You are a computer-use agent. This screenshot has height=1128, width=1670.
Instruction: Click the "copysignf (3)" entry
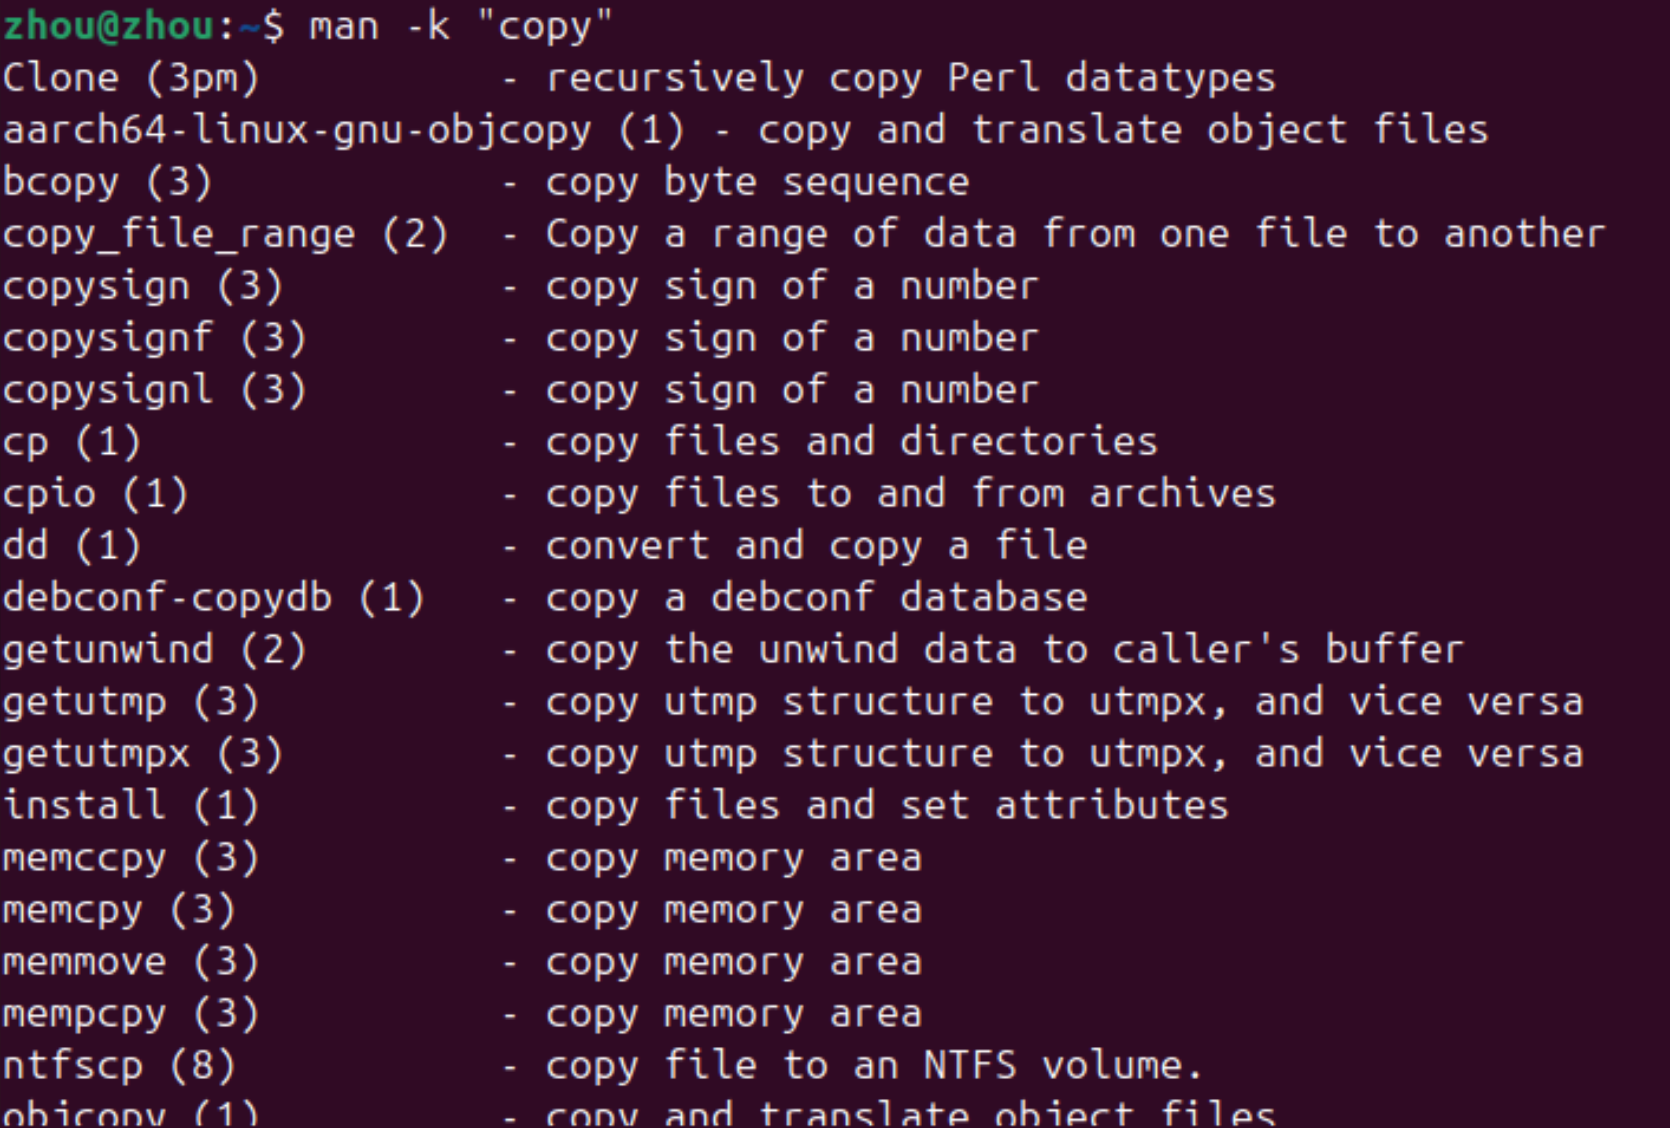tap(154, 338)
